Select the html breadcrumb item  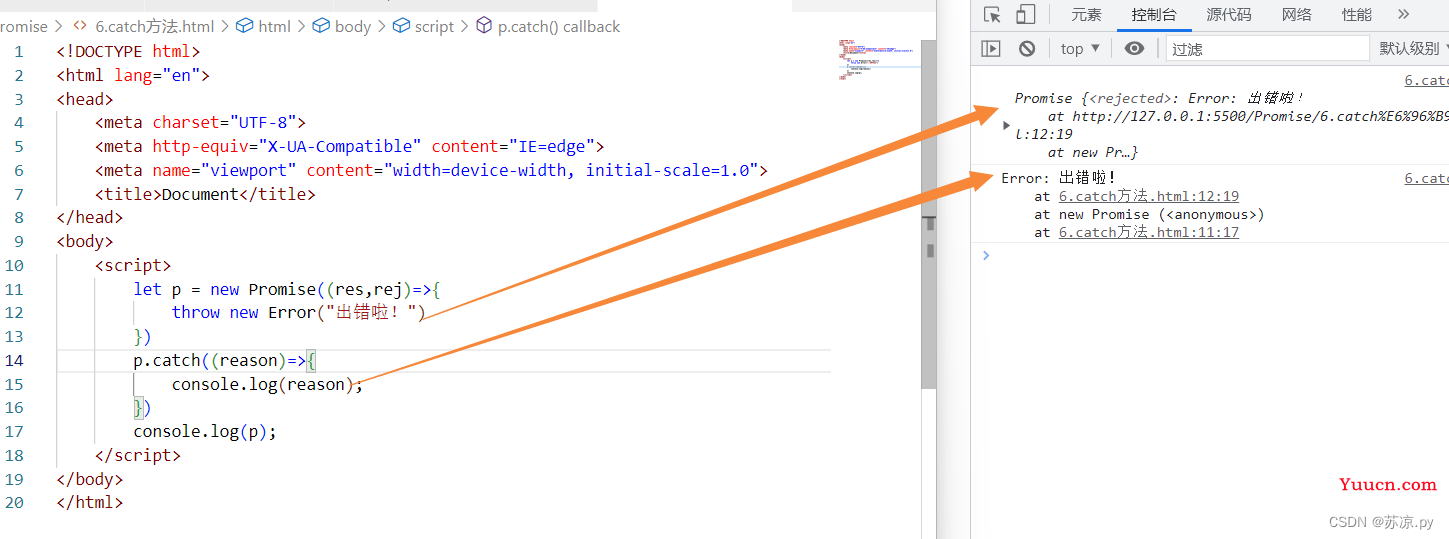coord(263,26)
